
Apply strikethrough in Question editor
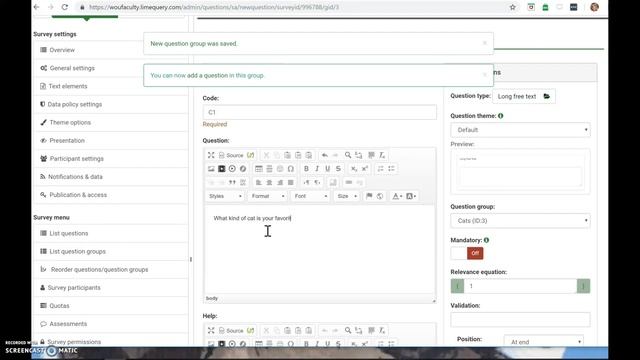click(x=338, y=169)
